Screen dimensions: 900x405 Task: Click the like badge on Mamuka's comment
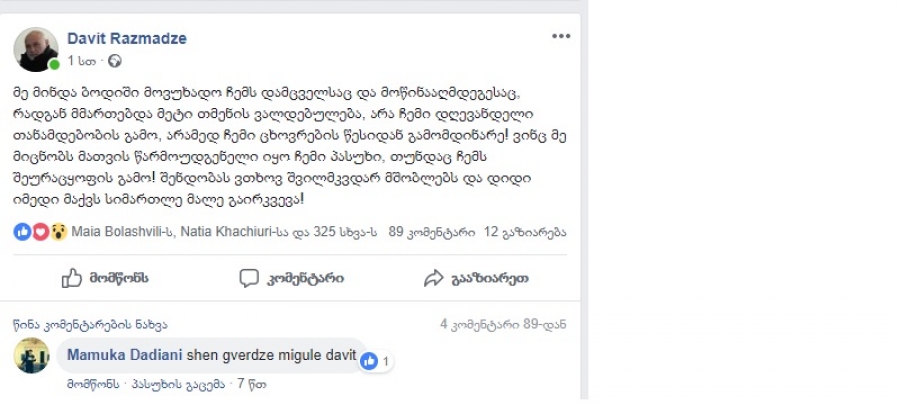point(374,361)
